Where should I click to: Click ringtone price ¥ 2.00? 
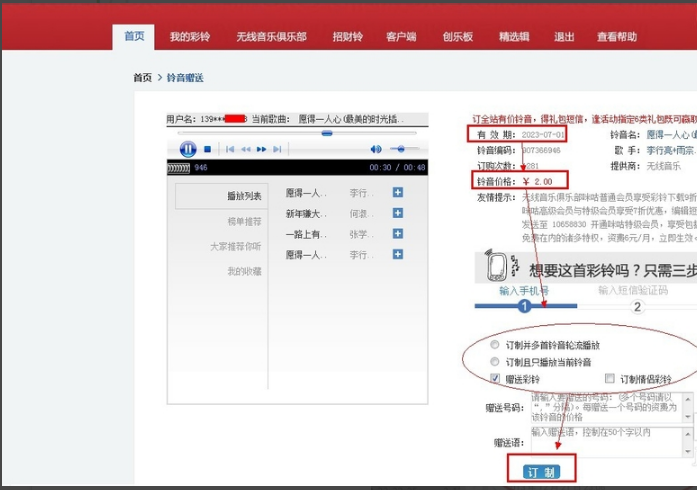pyautogui.click(x=537, y=181)
